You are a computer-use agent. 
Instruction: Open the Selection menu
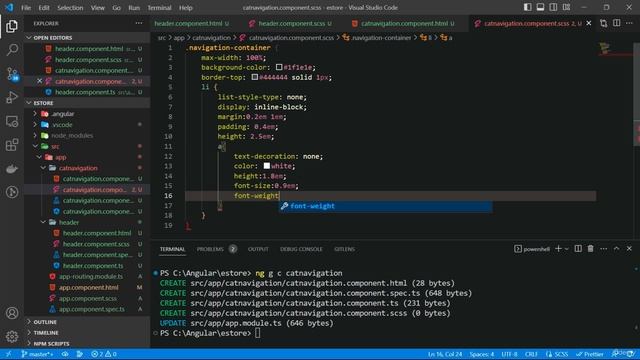70,7
